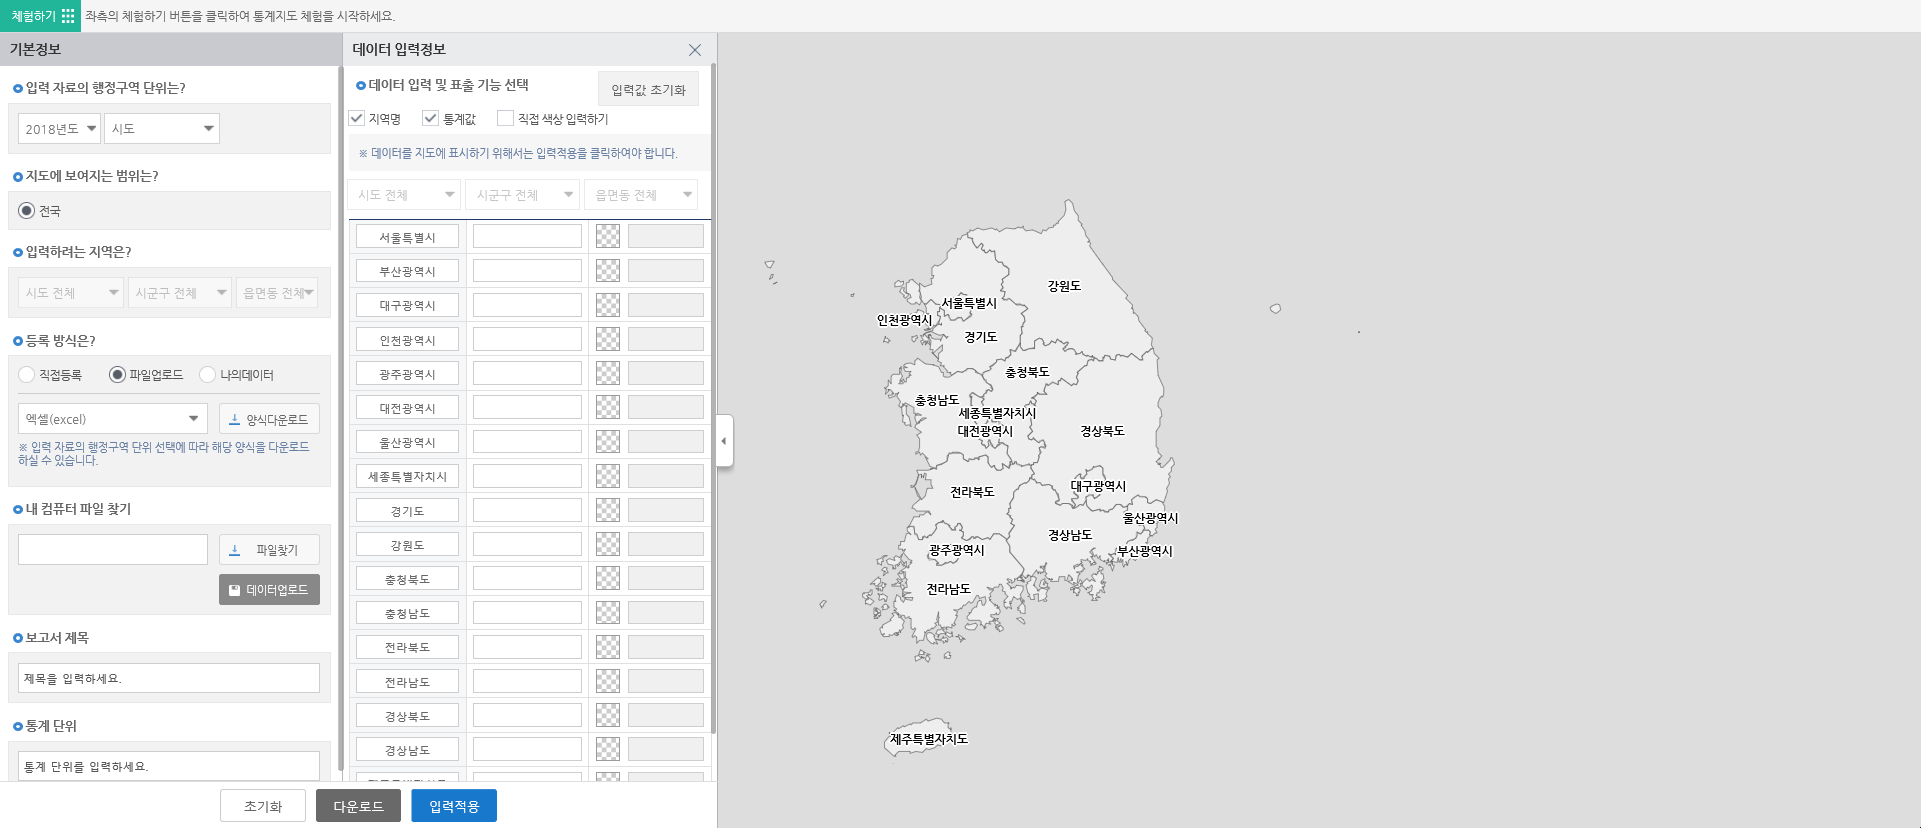Open color picker for 경기도 row
This screenshot has width=1921, height=828.
(x=608, y=510)
